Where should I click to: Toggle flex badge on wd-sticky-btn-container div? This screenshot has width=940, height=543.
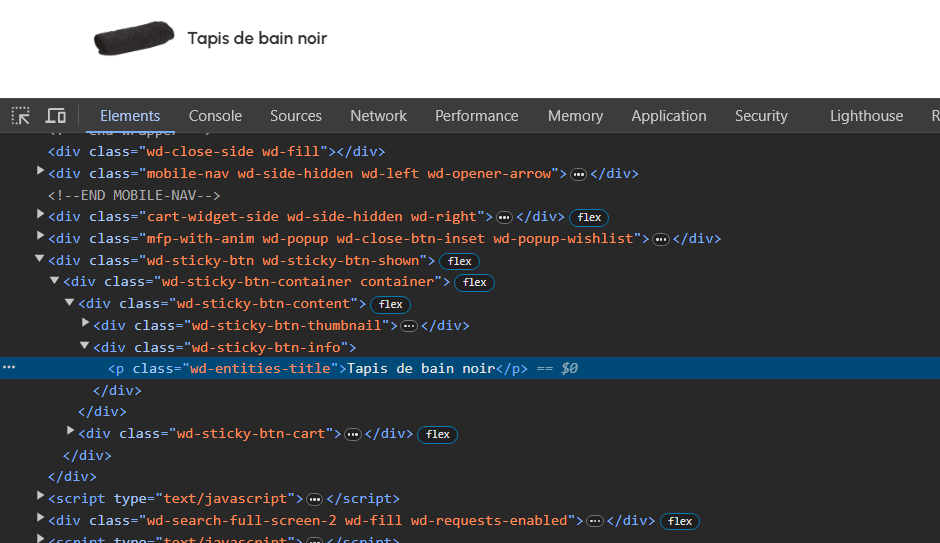click(x=474, y=282)
